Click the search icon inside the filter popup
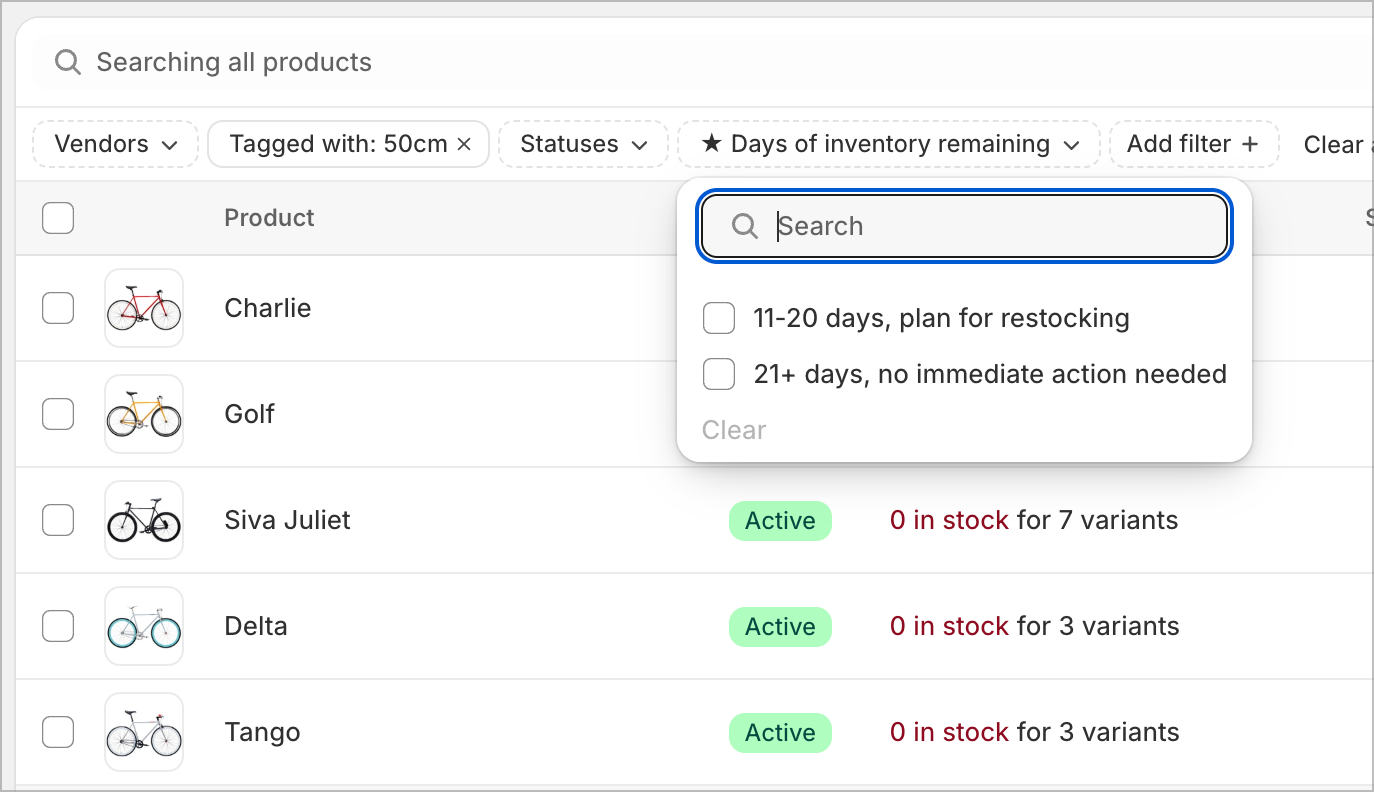The width and height of the screenshot is (1374, 792). (744, 226)
